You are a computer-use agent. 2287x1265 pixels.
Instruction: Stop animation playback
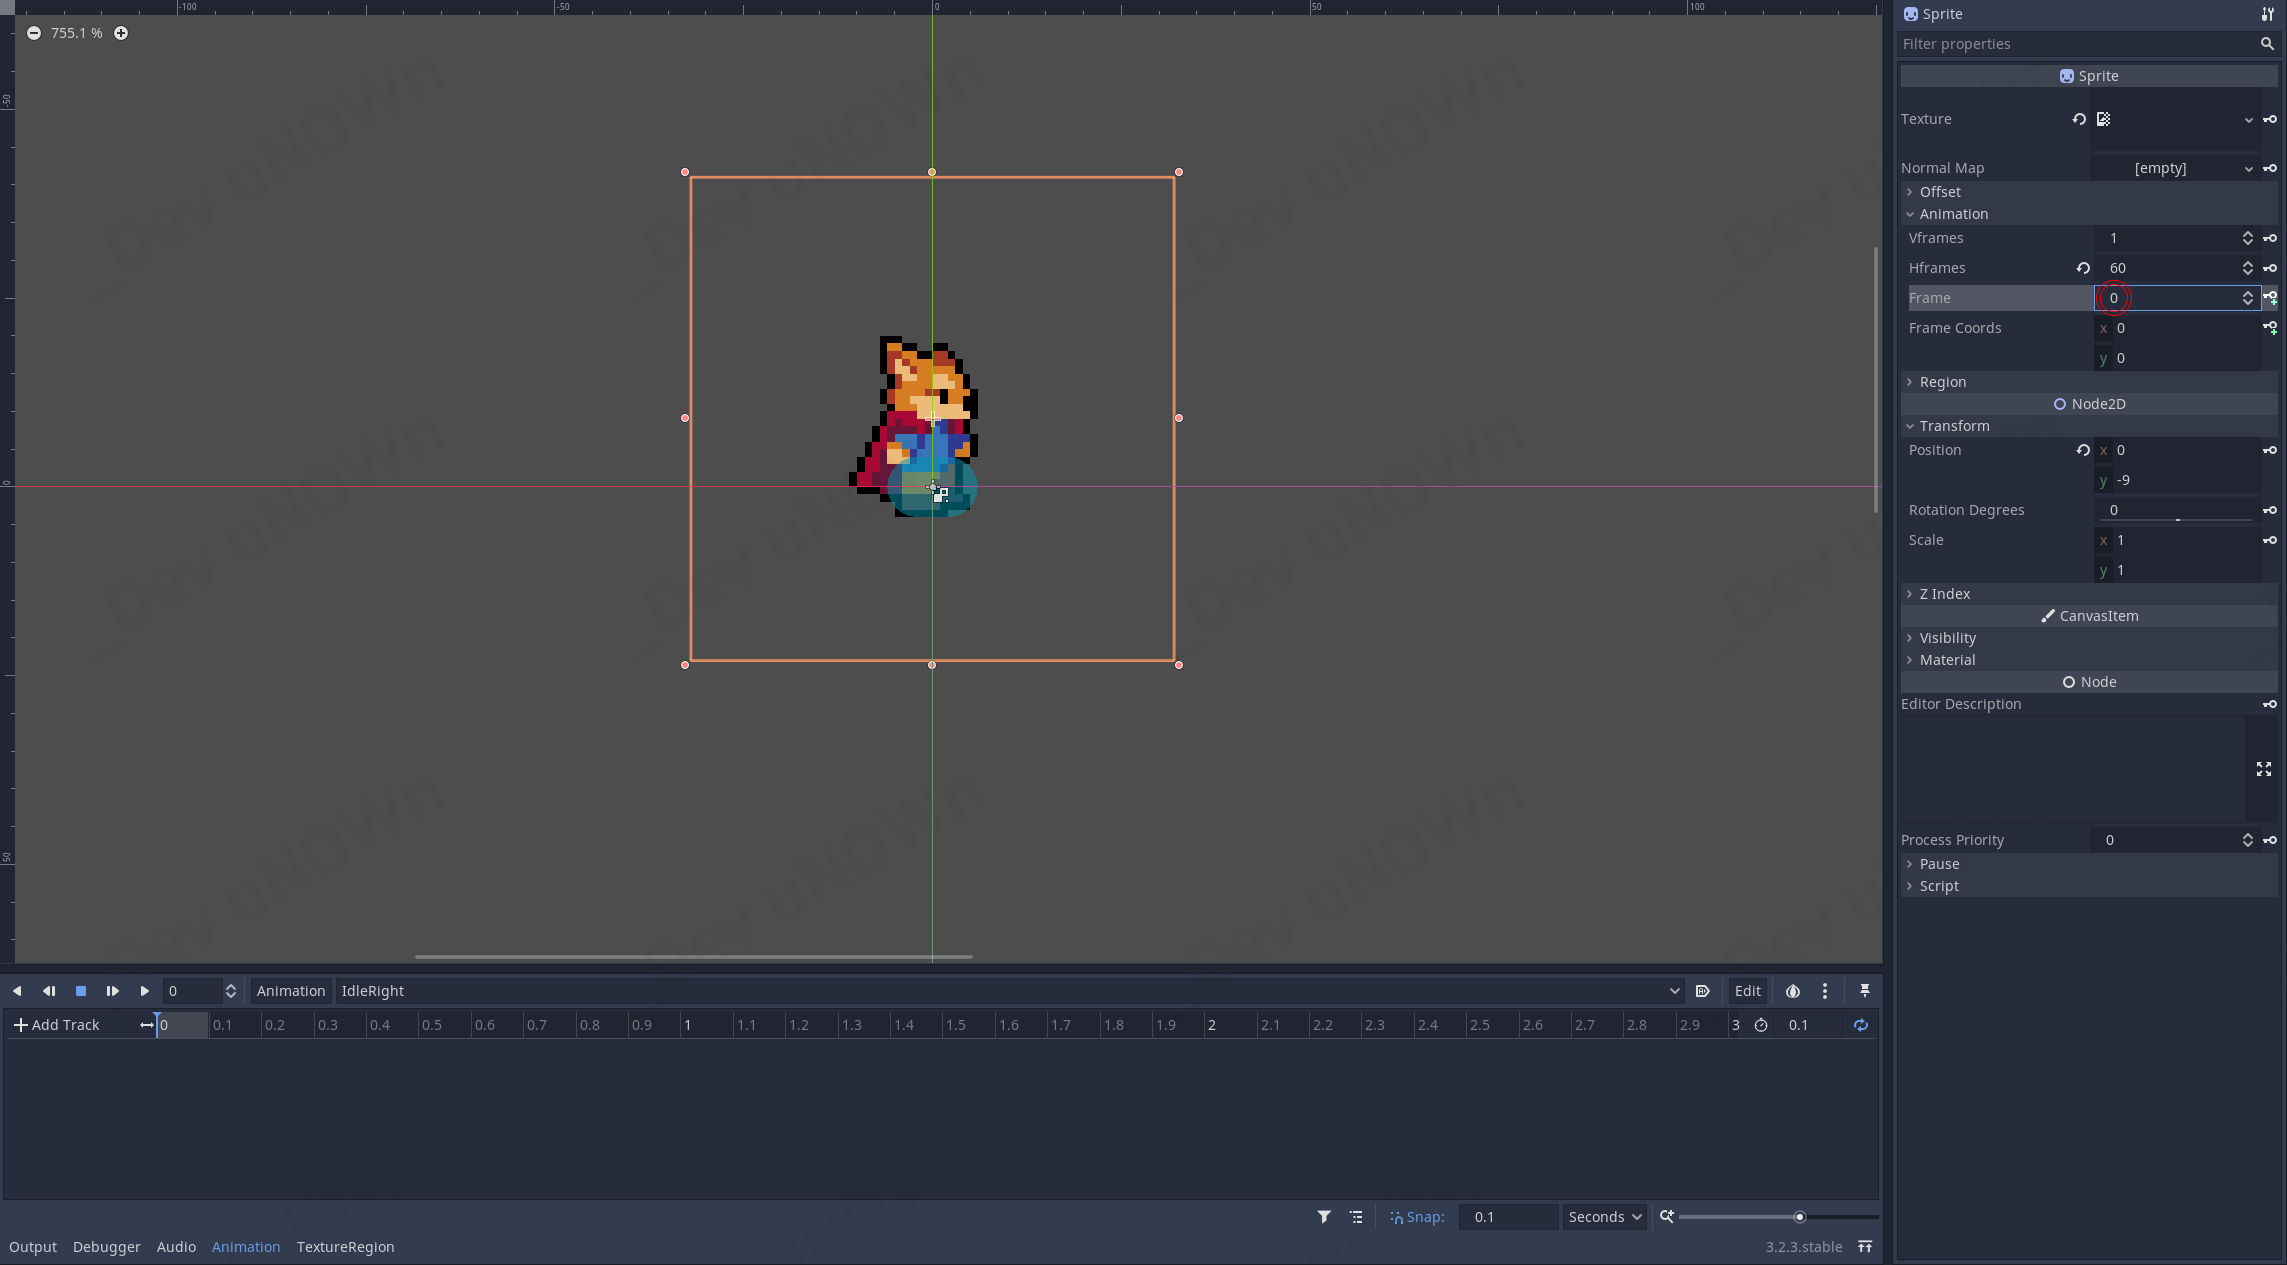pyautogui.click(x=81, y=991)
